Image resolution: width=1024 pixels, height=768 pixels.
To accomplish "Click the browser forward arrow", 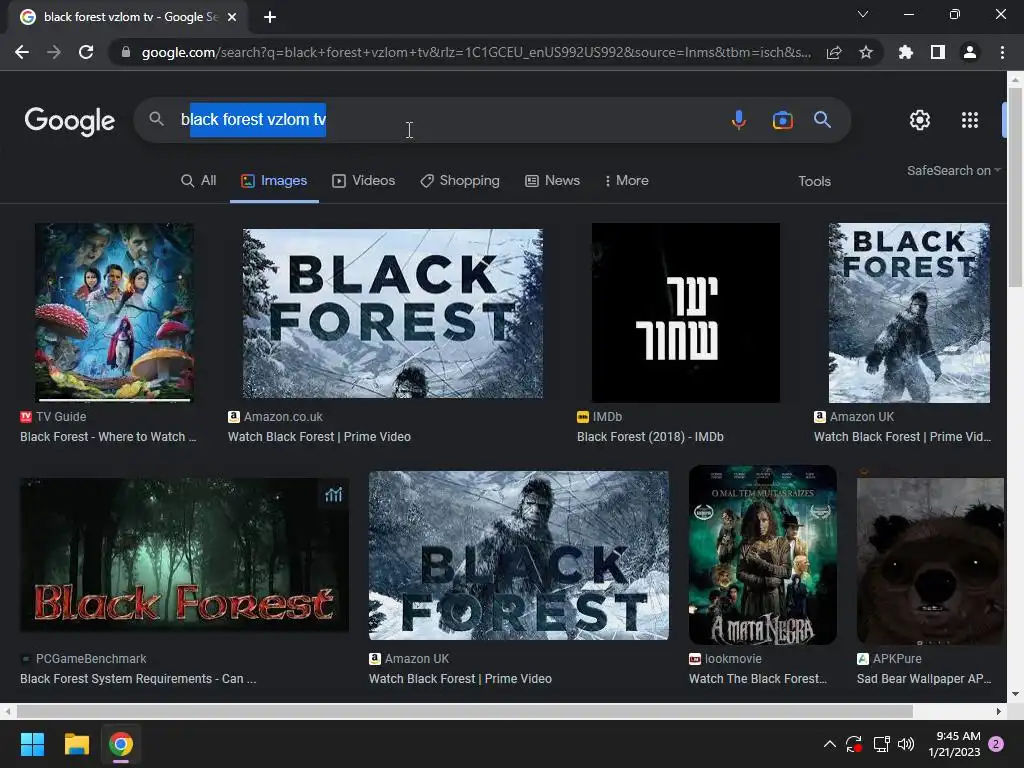I will 54,52.
